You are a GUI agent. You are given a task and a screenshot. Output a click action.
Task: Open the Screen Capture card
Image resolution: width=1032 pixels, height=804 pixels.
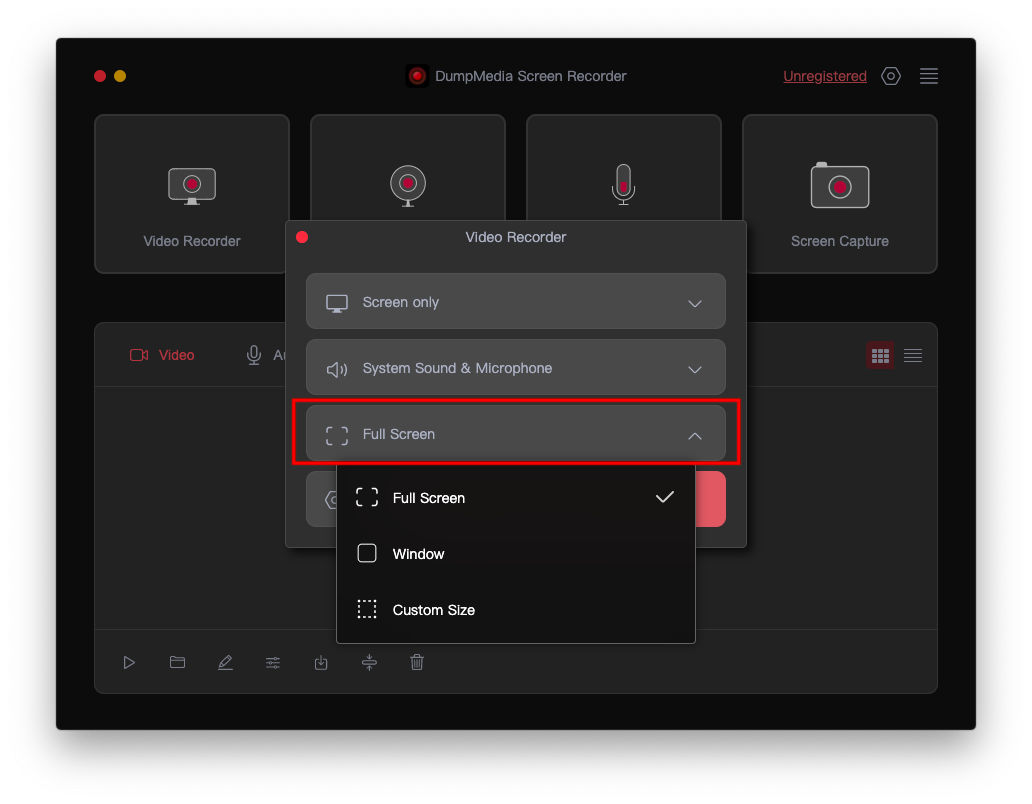839,193
